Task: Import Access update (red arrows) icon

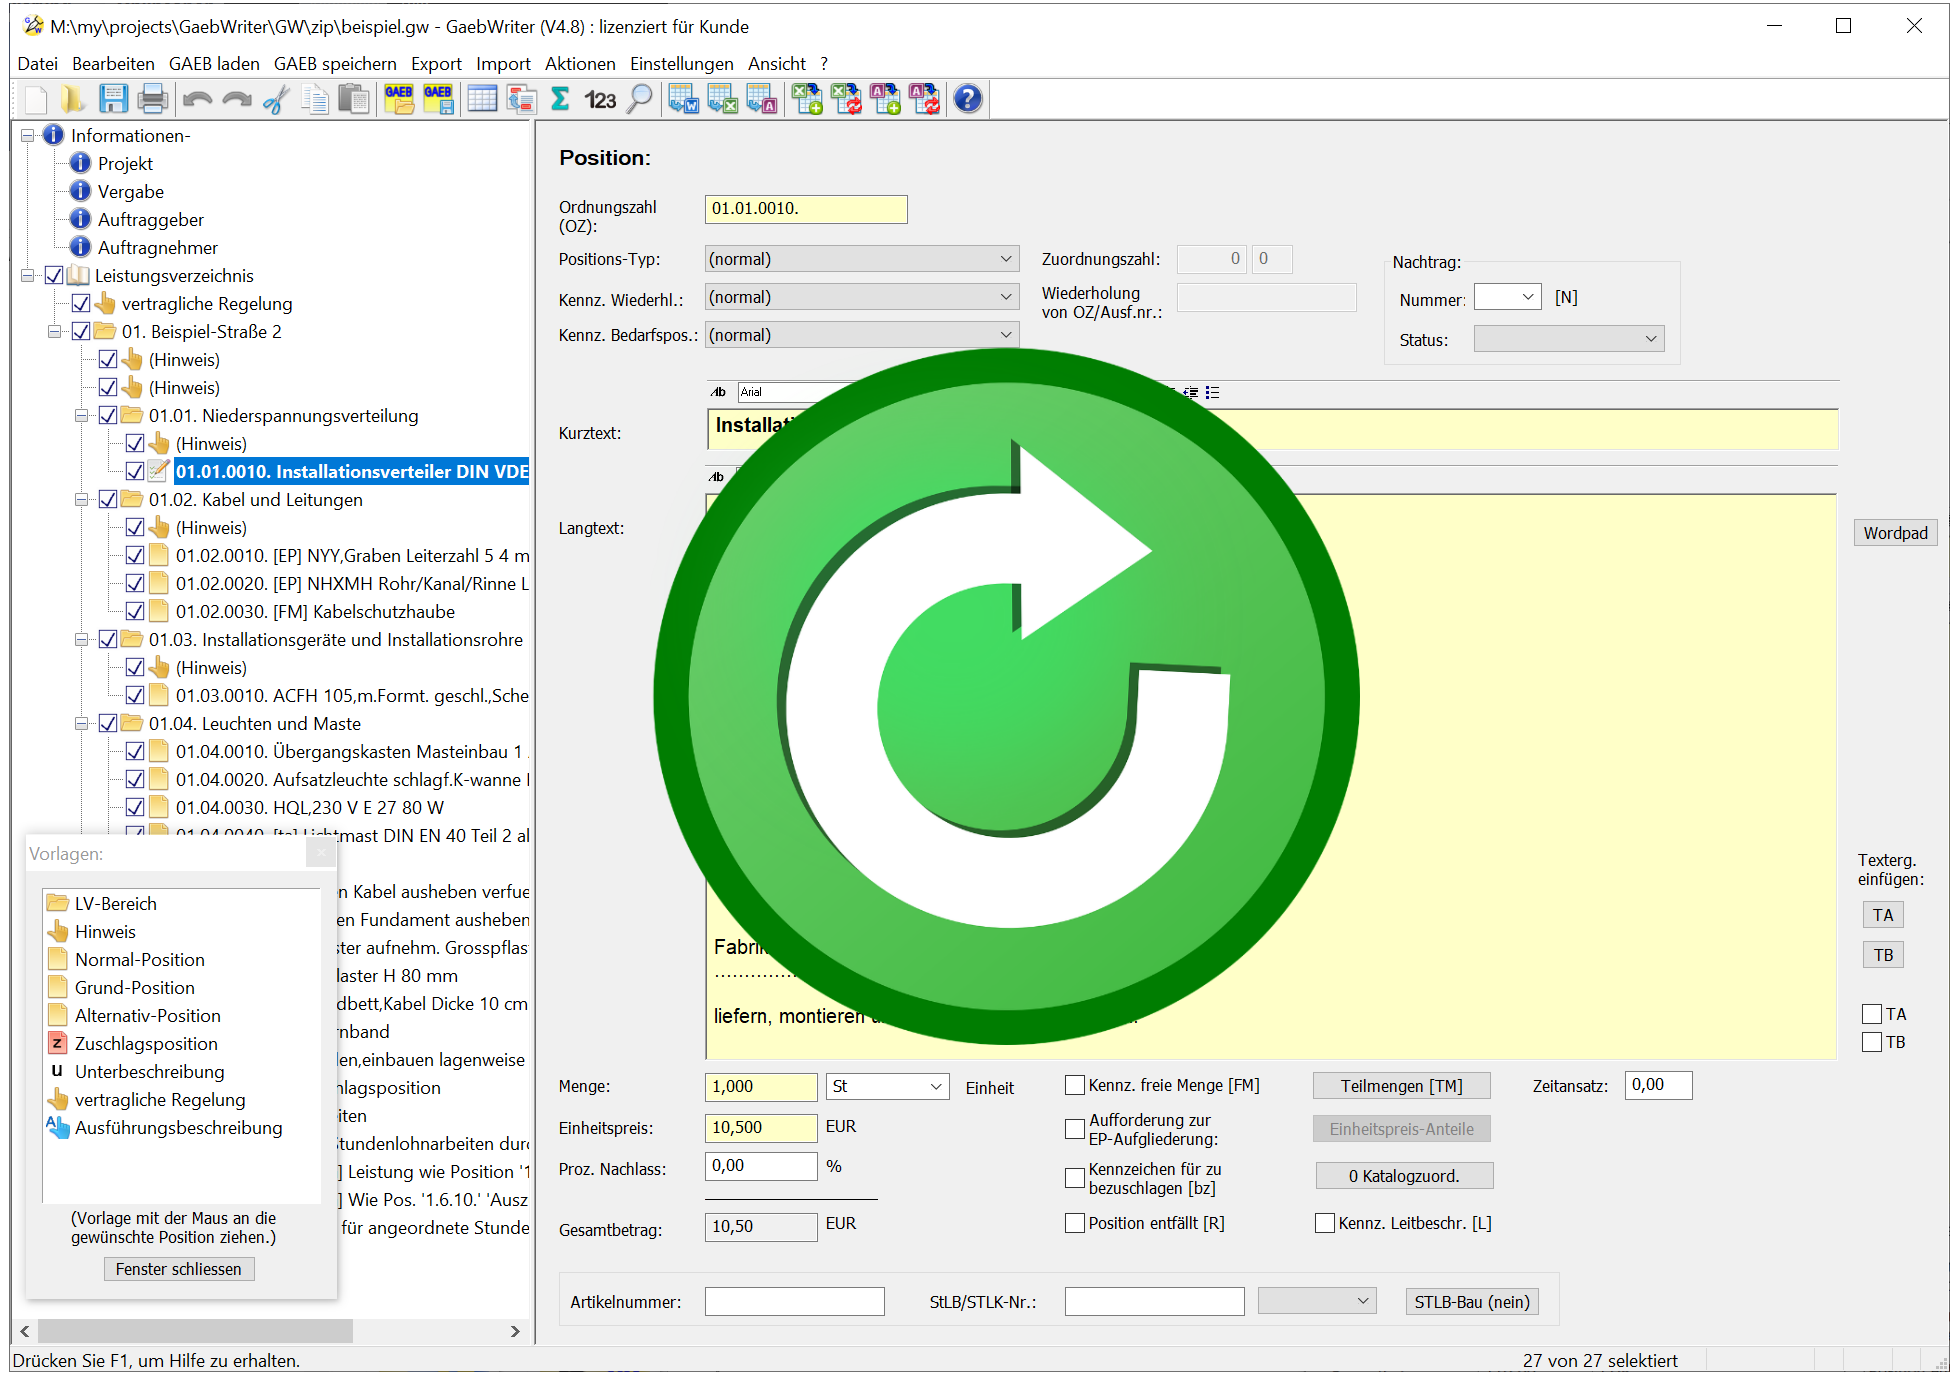Action: [x=924, y=99]
